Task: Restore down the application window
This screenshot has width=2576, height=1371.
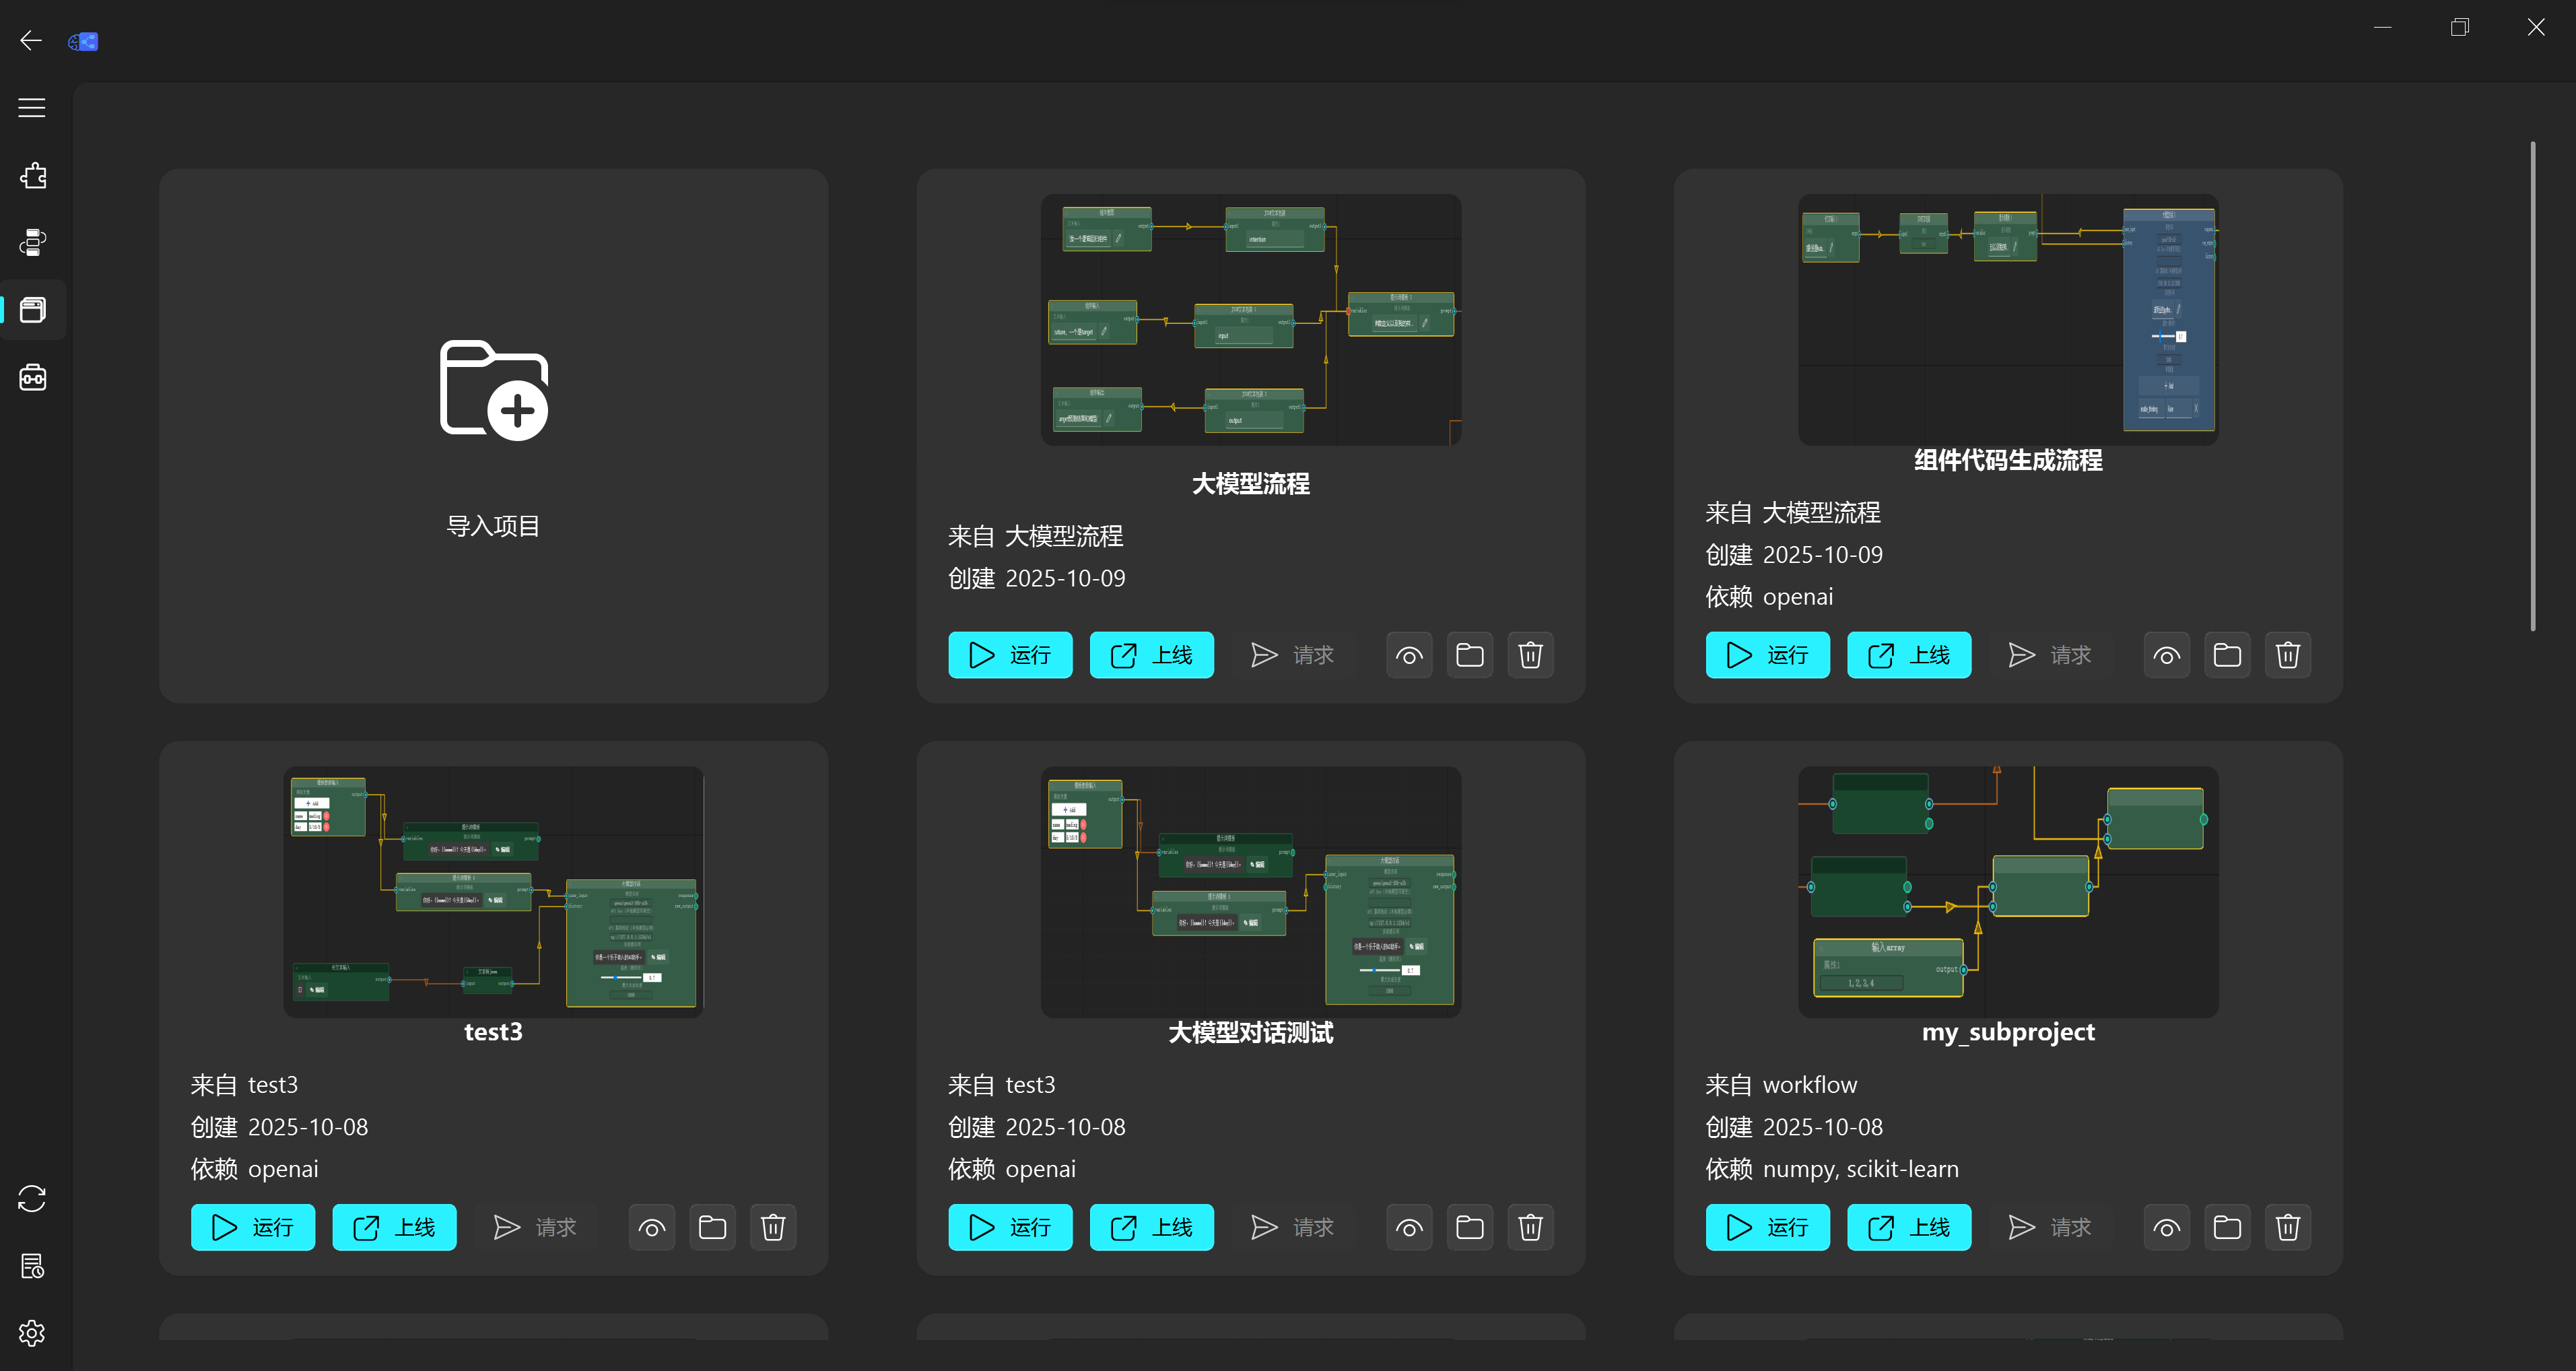Action: (2460, 27)
